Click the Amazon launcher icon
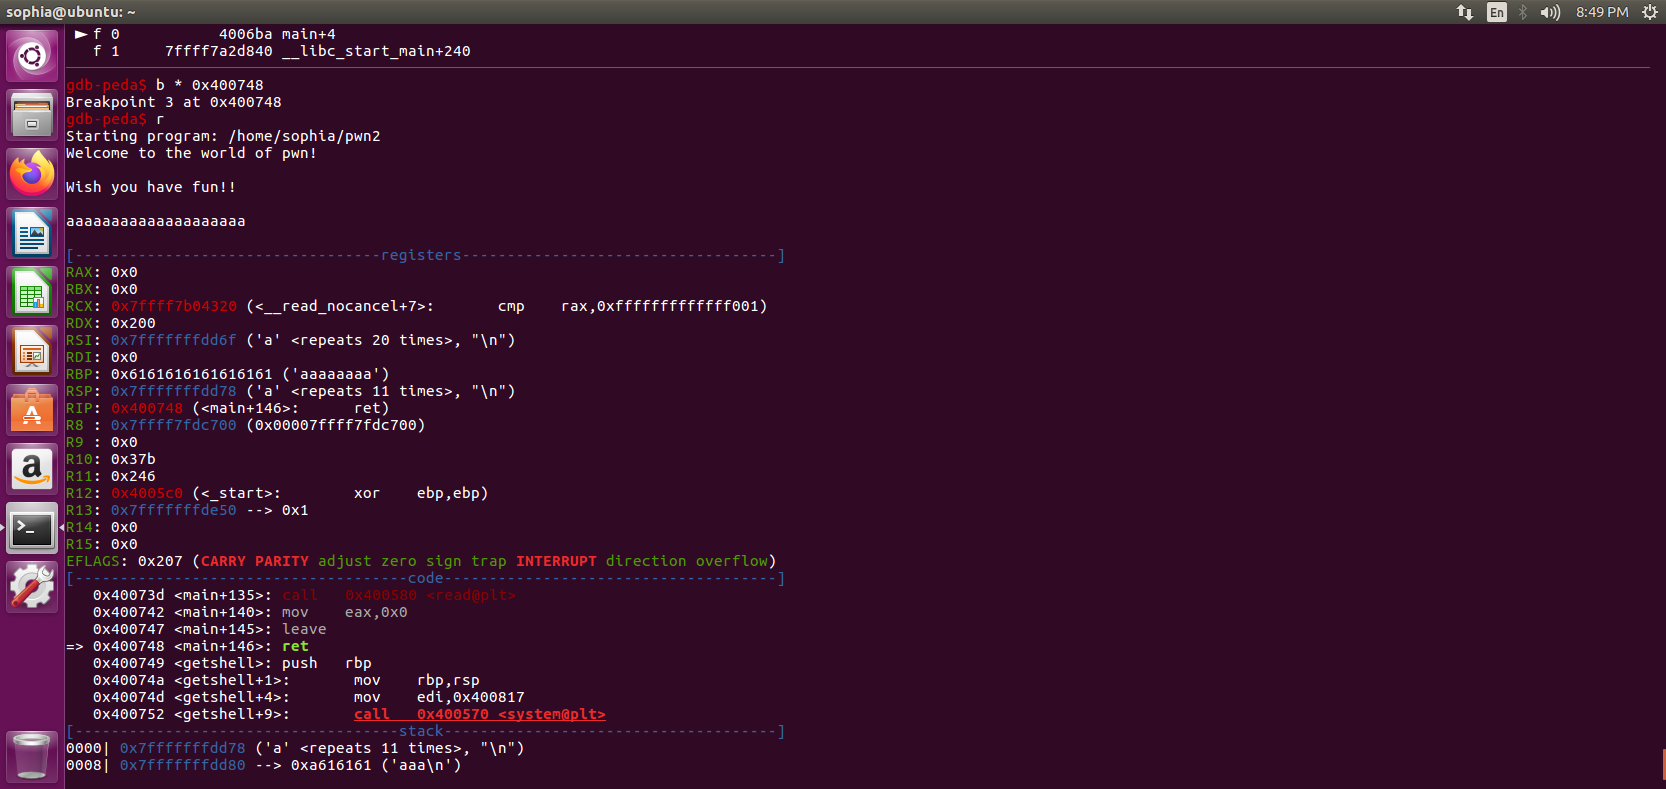This screenshot has height=789, width=1666. (32, 470)
